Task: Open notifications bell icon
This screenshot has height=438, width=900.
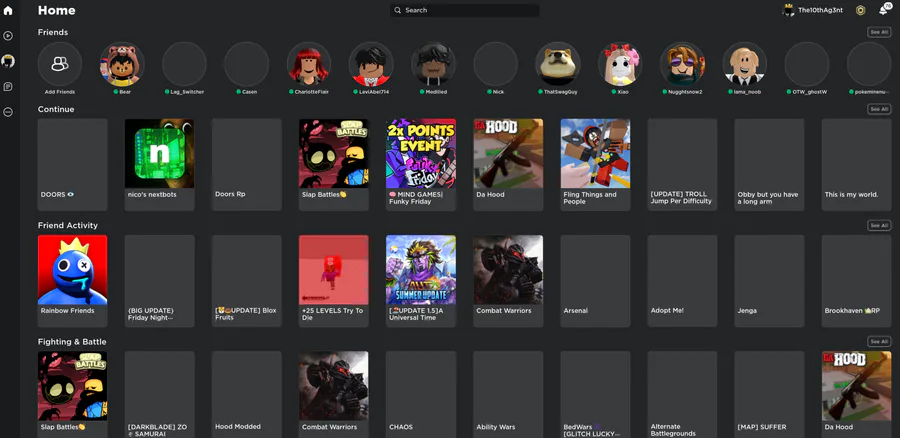Action: pos(883,10)
